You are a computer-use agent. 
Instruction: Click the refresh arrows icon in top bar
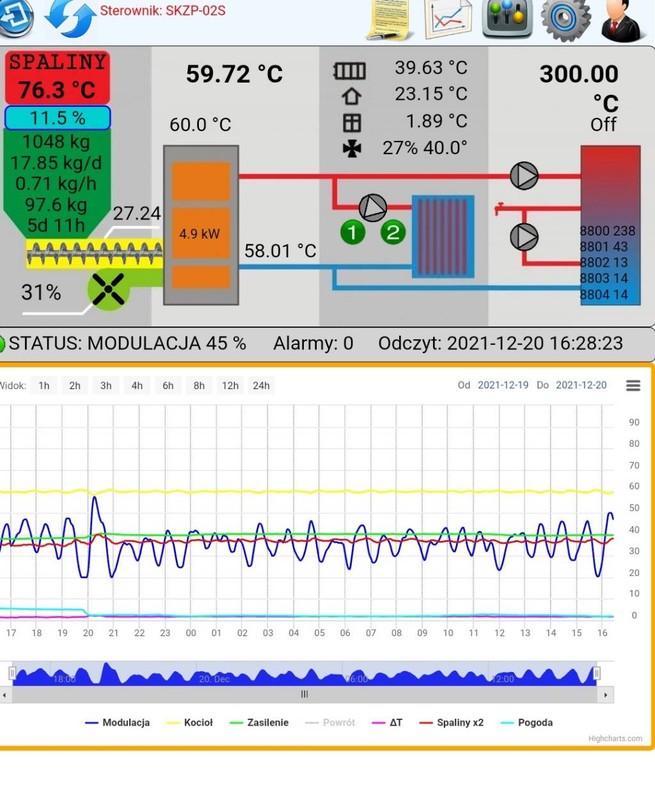click(68, 18)
